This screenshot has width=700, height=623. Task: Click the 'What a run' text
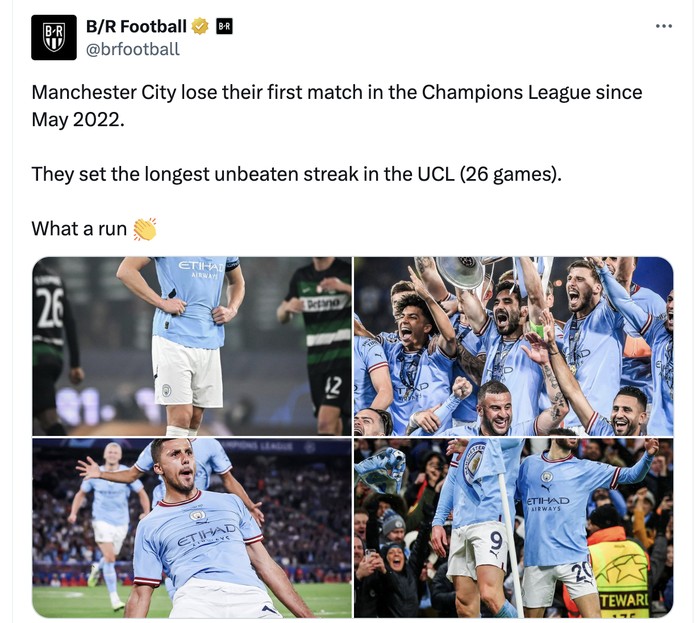79,228
